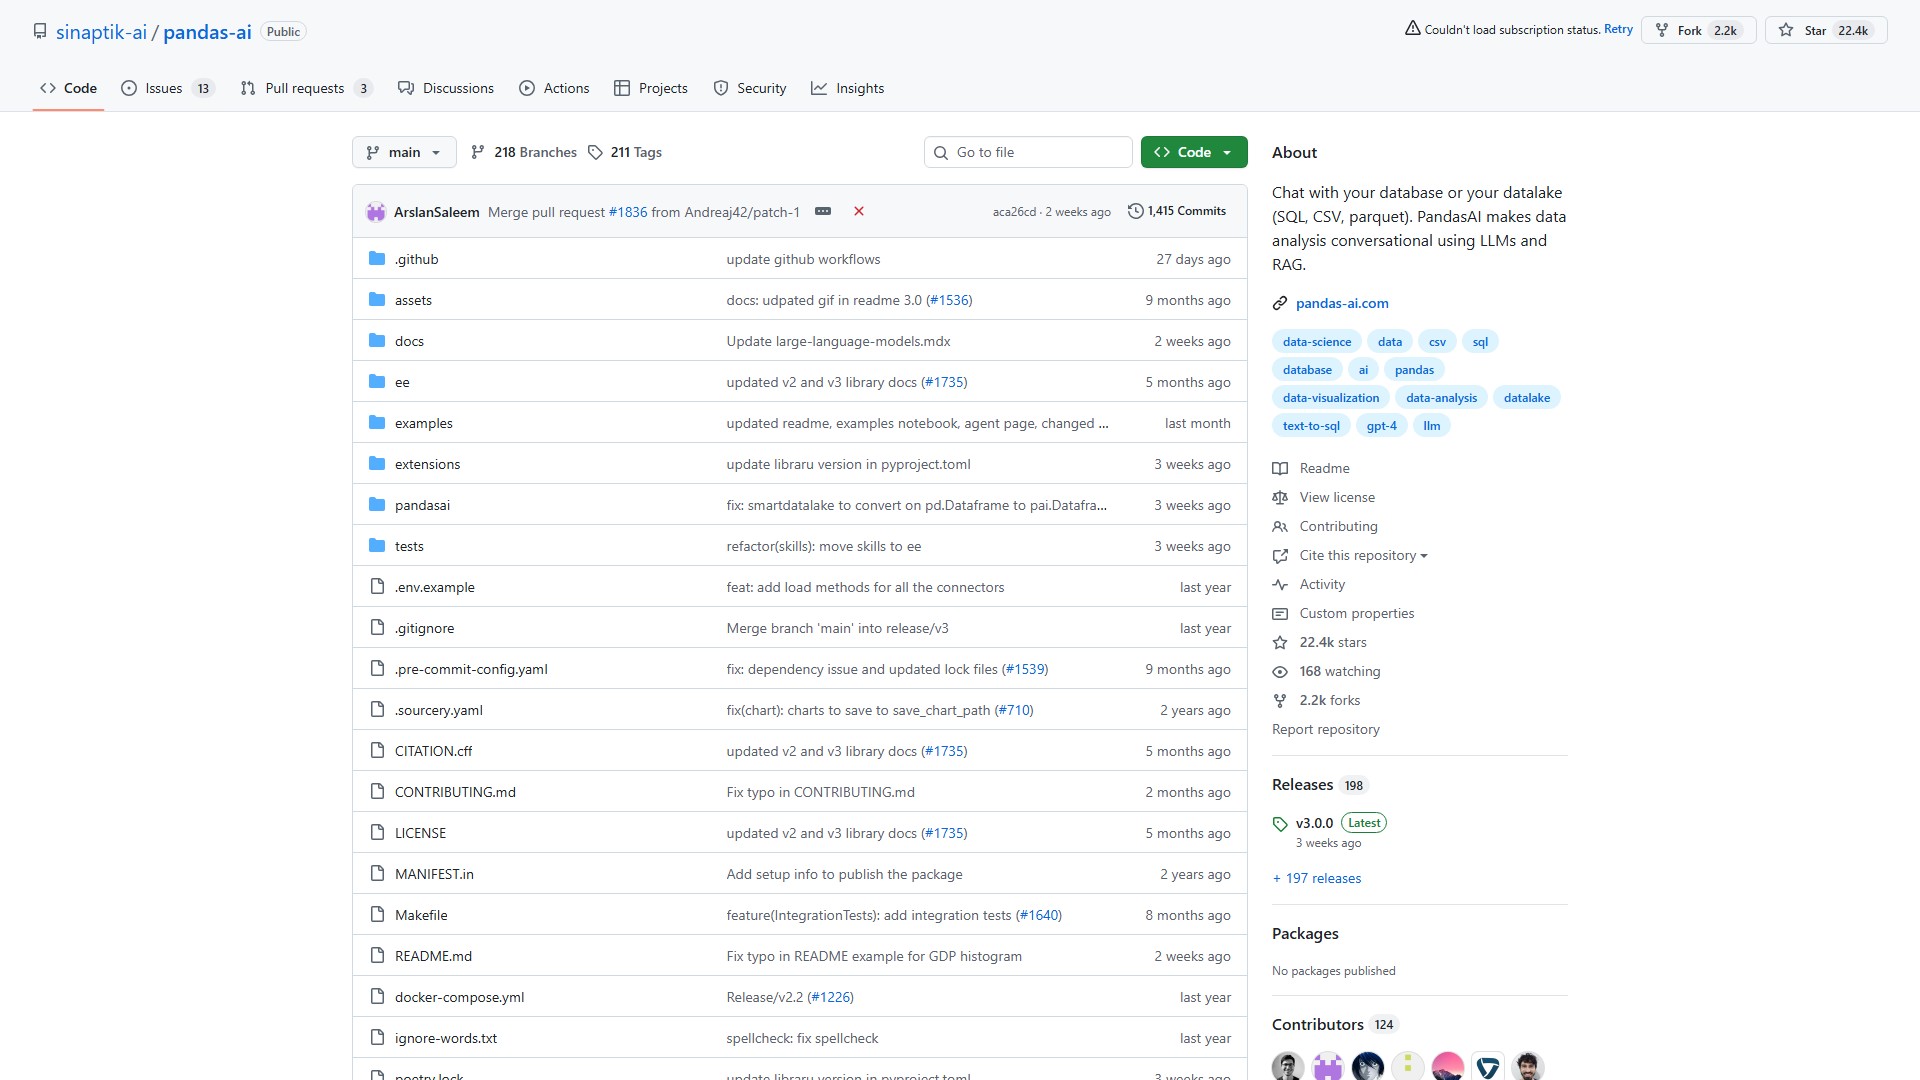The image size is (1920, 1080).
Task: Open the Pull requests tab
Action: (305, 88)
